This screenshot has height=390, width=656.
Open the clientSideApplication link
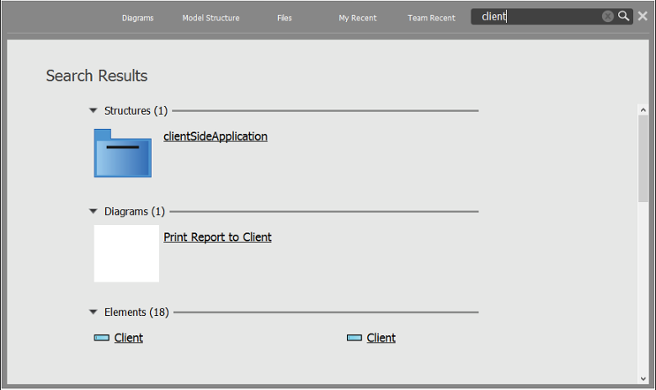215,136
